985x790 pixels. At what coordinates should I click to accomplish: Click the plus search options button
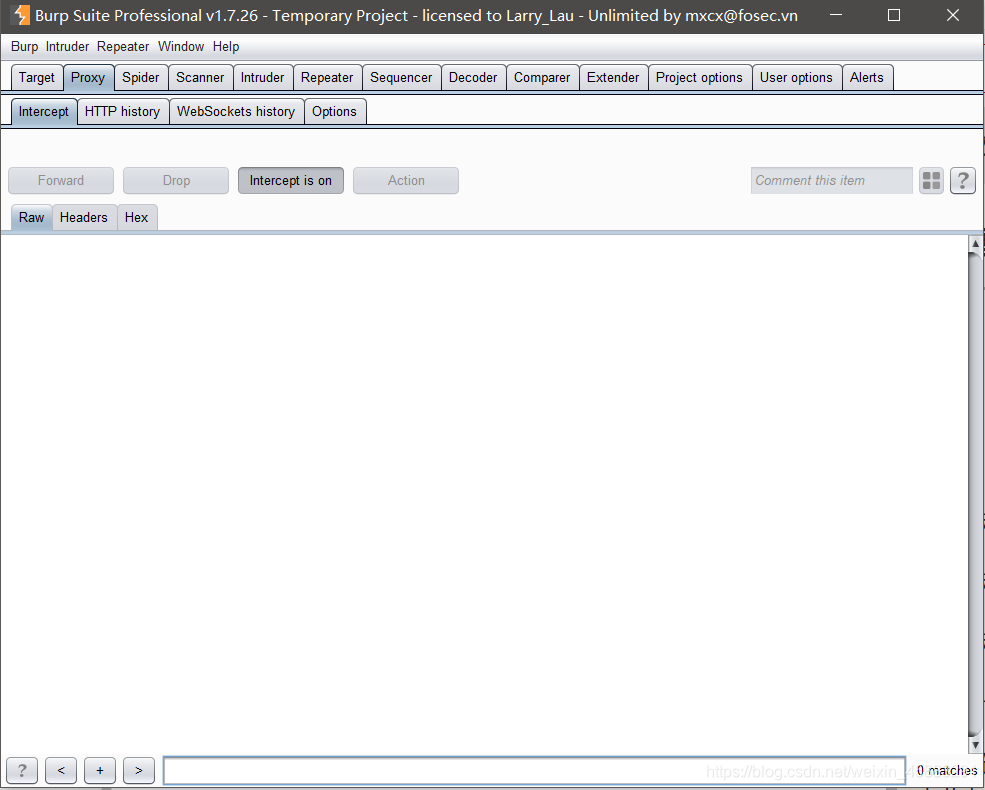coord(100,770)
